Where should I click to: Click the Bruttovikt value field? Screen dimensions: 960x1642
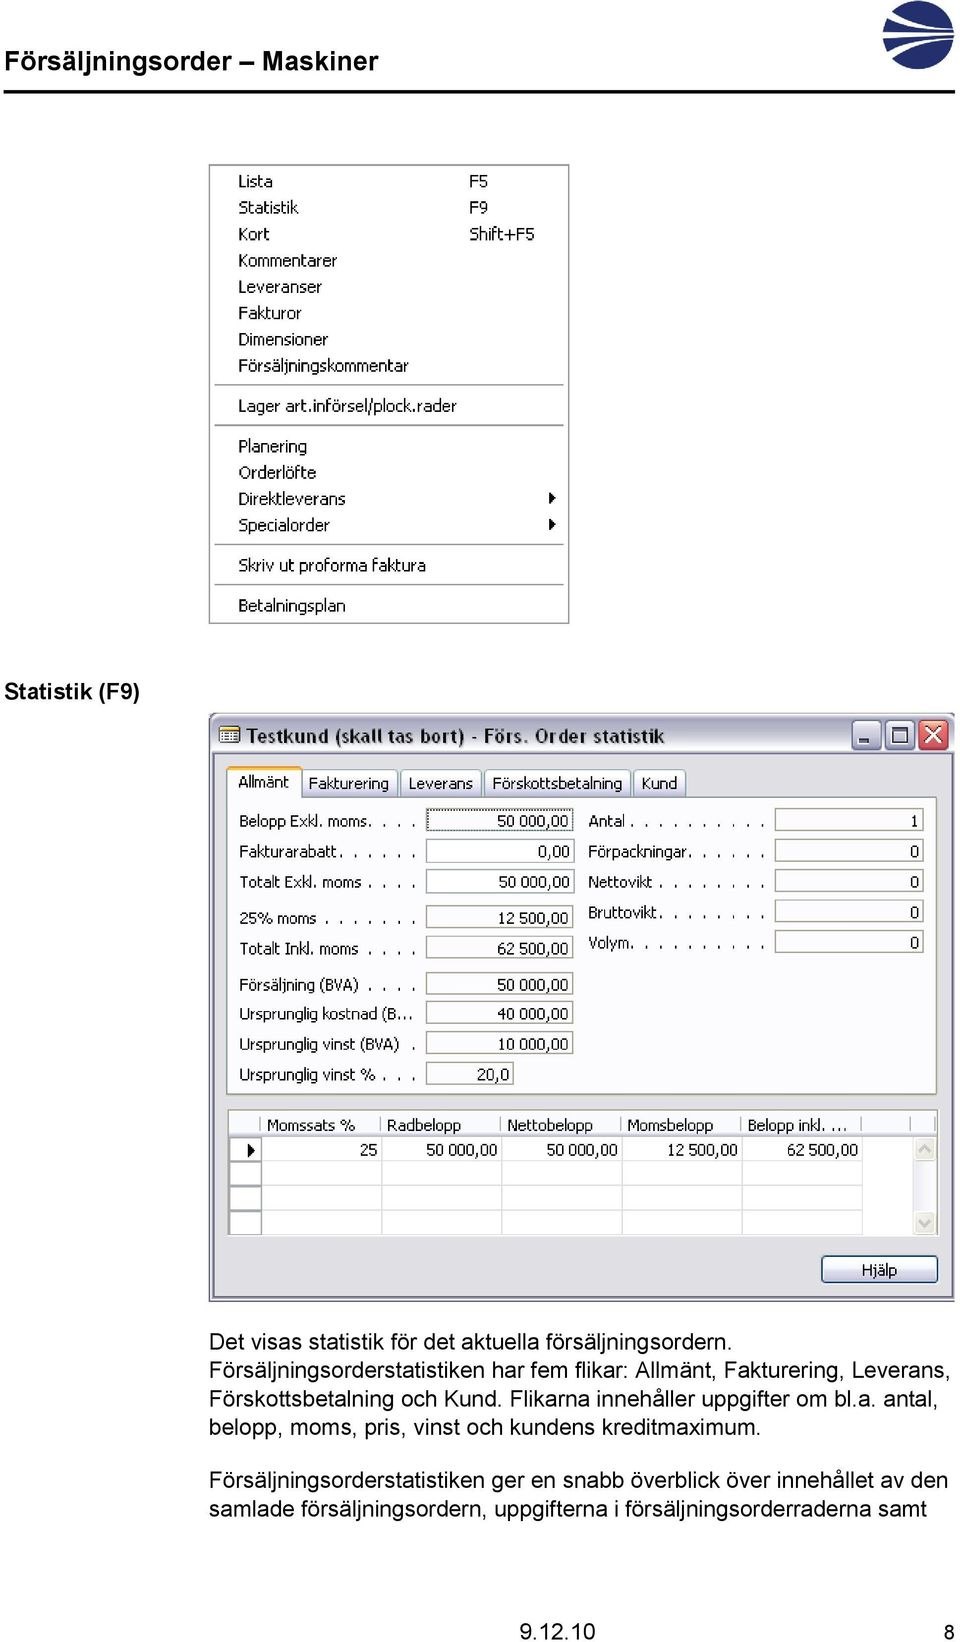[x=849, y=912]
